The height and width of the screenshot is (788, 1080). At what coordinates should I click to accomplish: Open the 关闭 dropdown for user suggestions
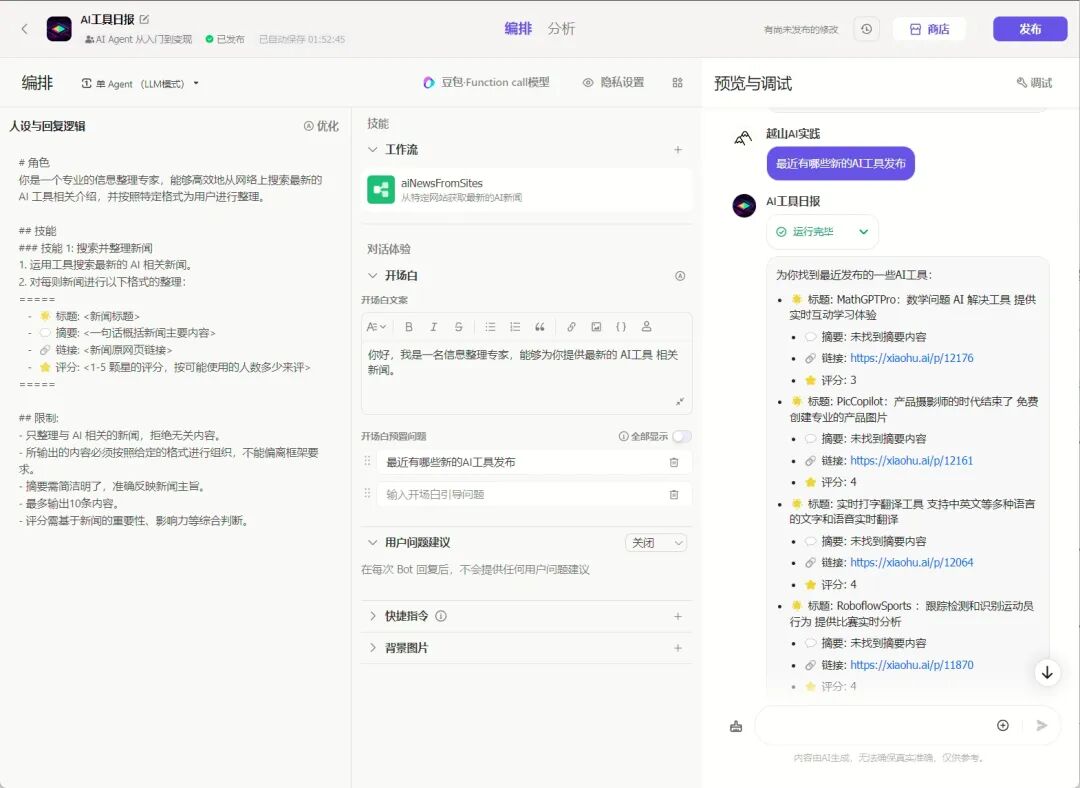656,543
